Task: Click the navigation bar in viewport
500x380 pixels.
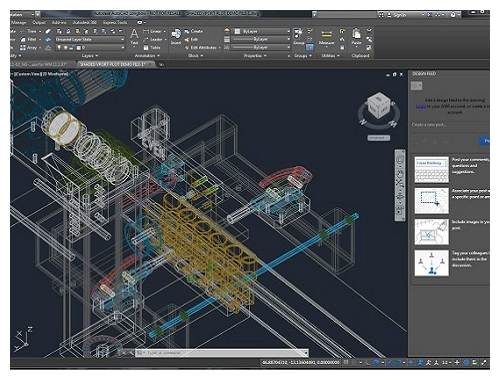Action: [400, 185]
